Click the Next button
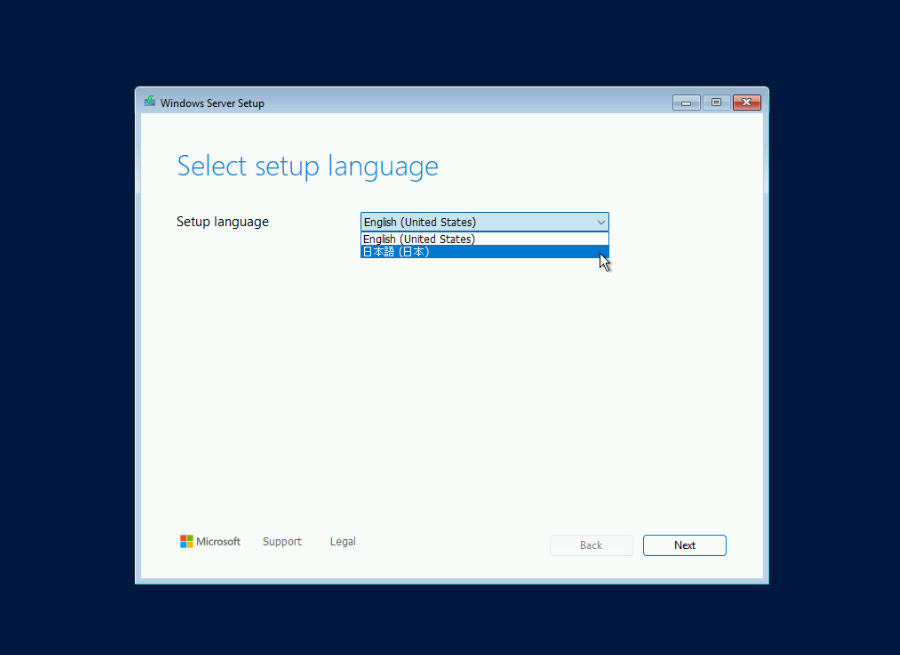900x655 pixels. click(x=685, y=545)
